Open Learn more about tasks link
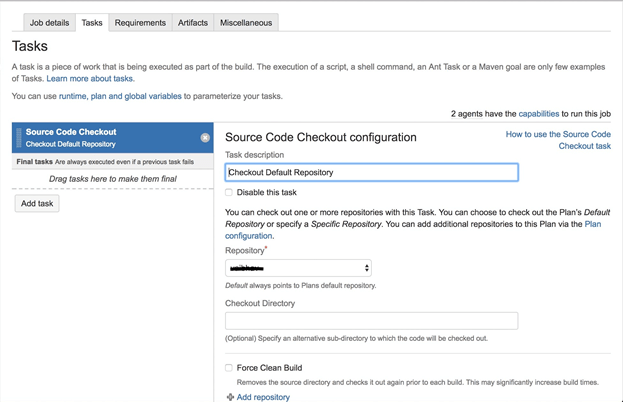 pyautogui.click(x=90, y=78)
